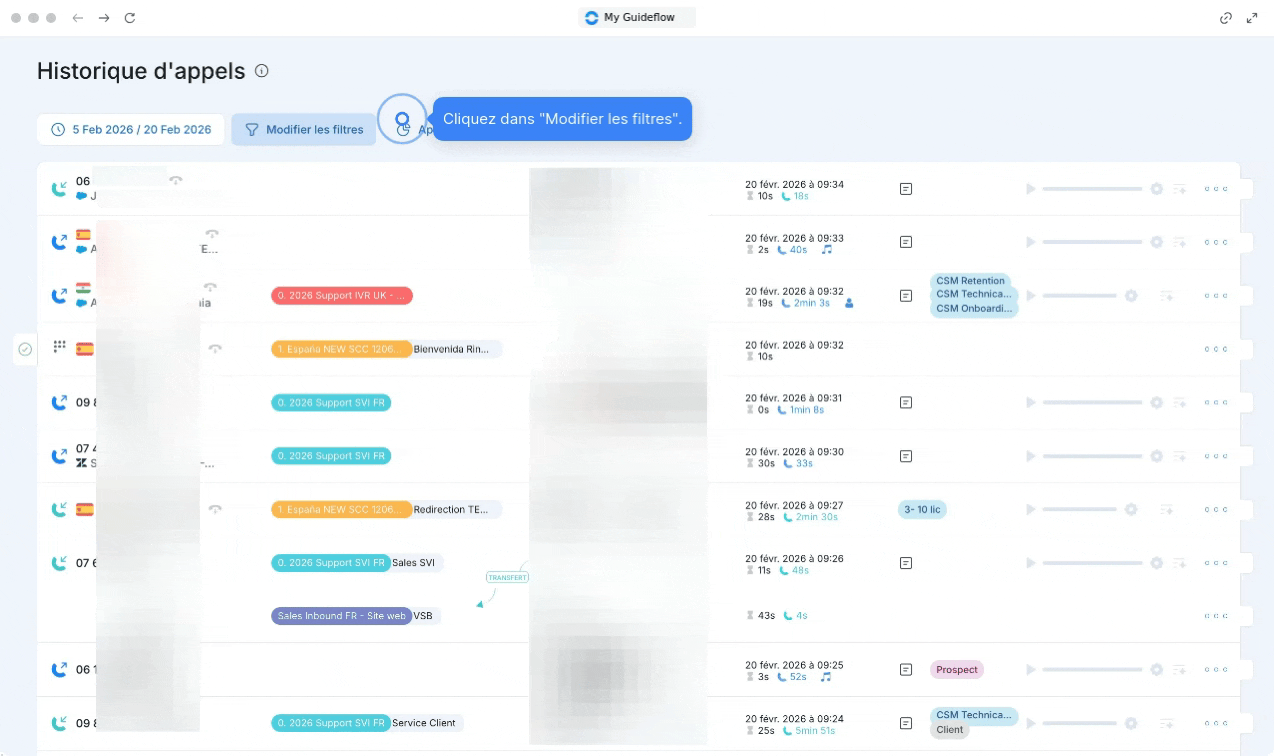Image resolution: width=1274 pixels, height=756 pixels.
Task: Click the Prospect tag on the 09:25 call
Action: tap(957, 670)
